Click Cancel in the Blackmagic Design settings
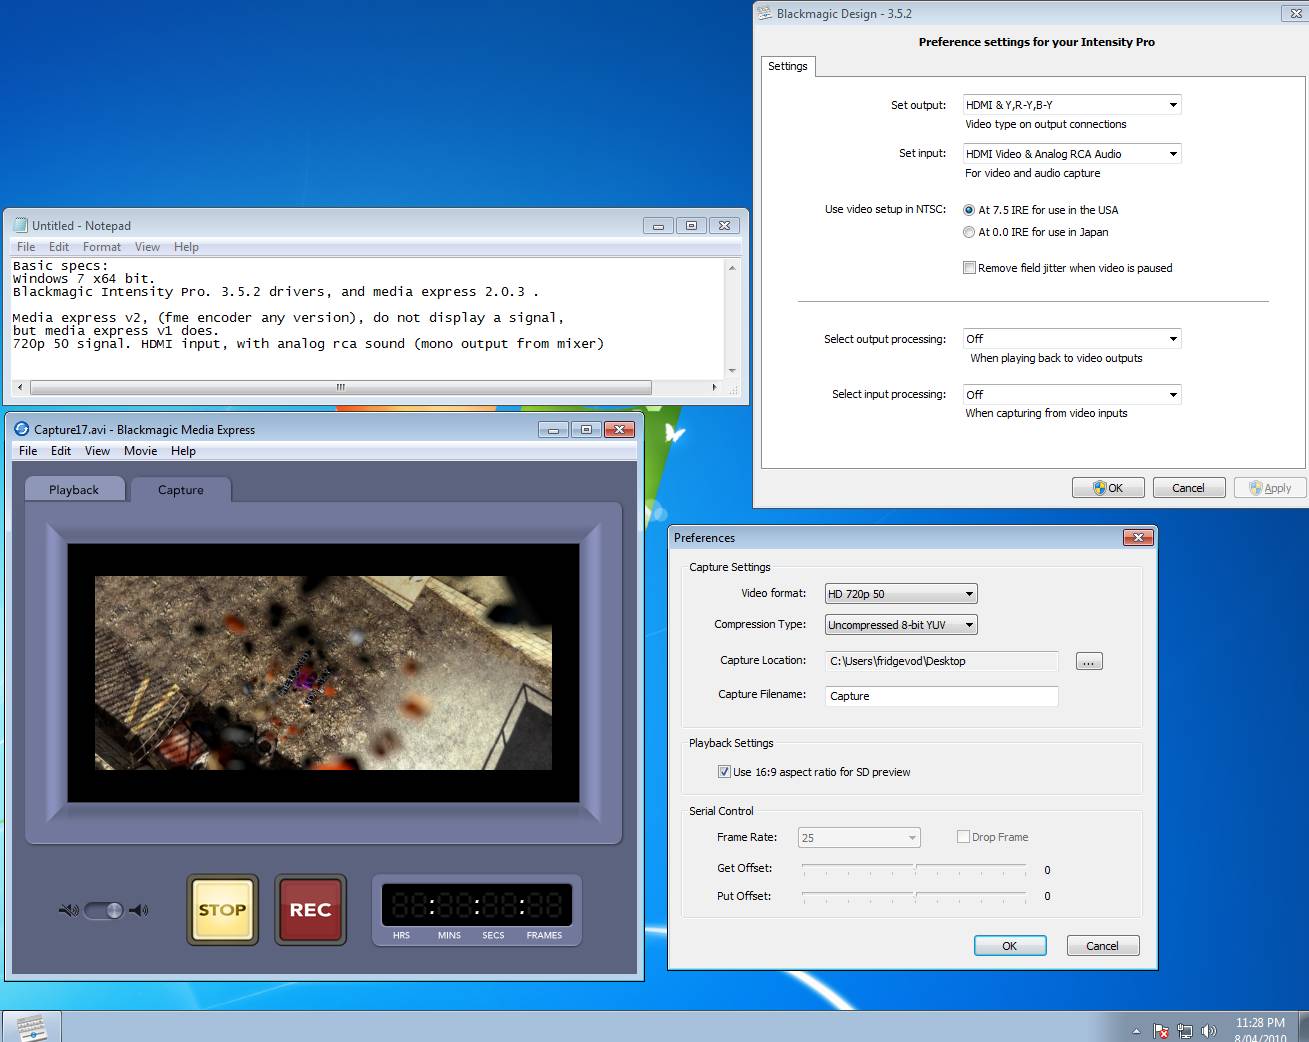 click(x=1188, y=488)
